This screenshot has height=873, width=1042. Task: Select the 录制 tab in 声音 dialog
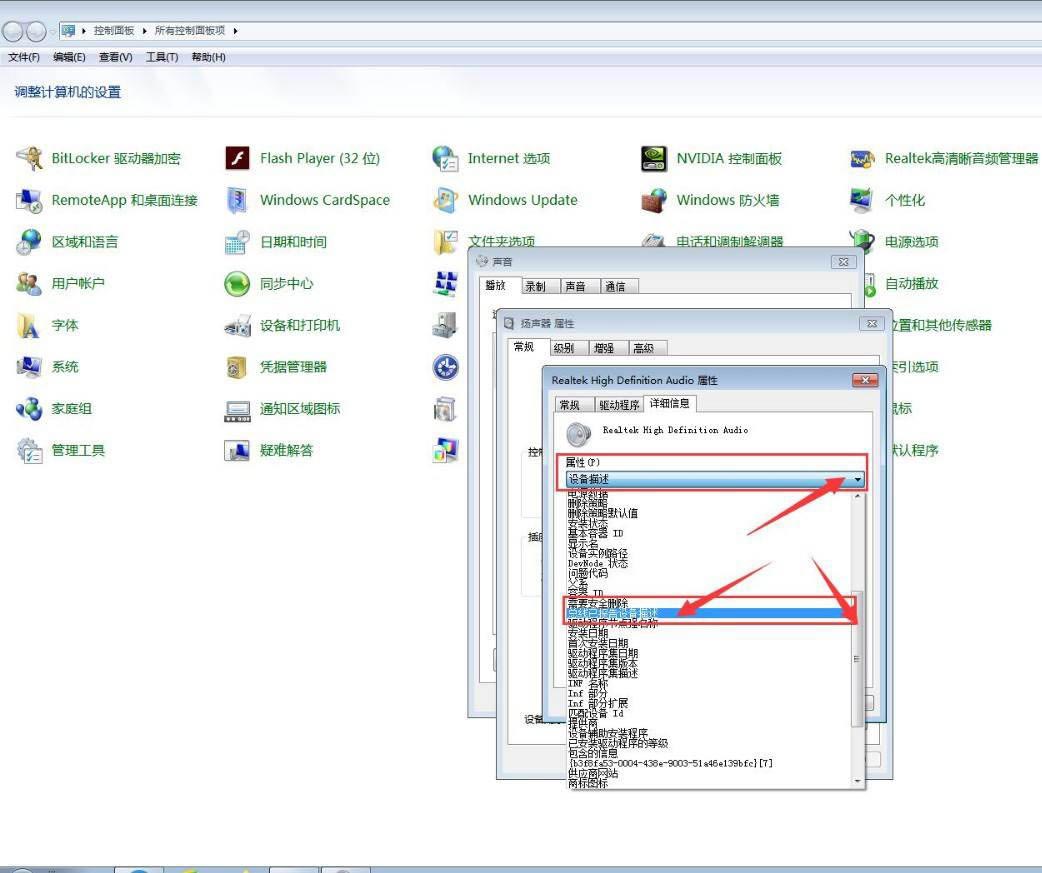pos(536,286)
